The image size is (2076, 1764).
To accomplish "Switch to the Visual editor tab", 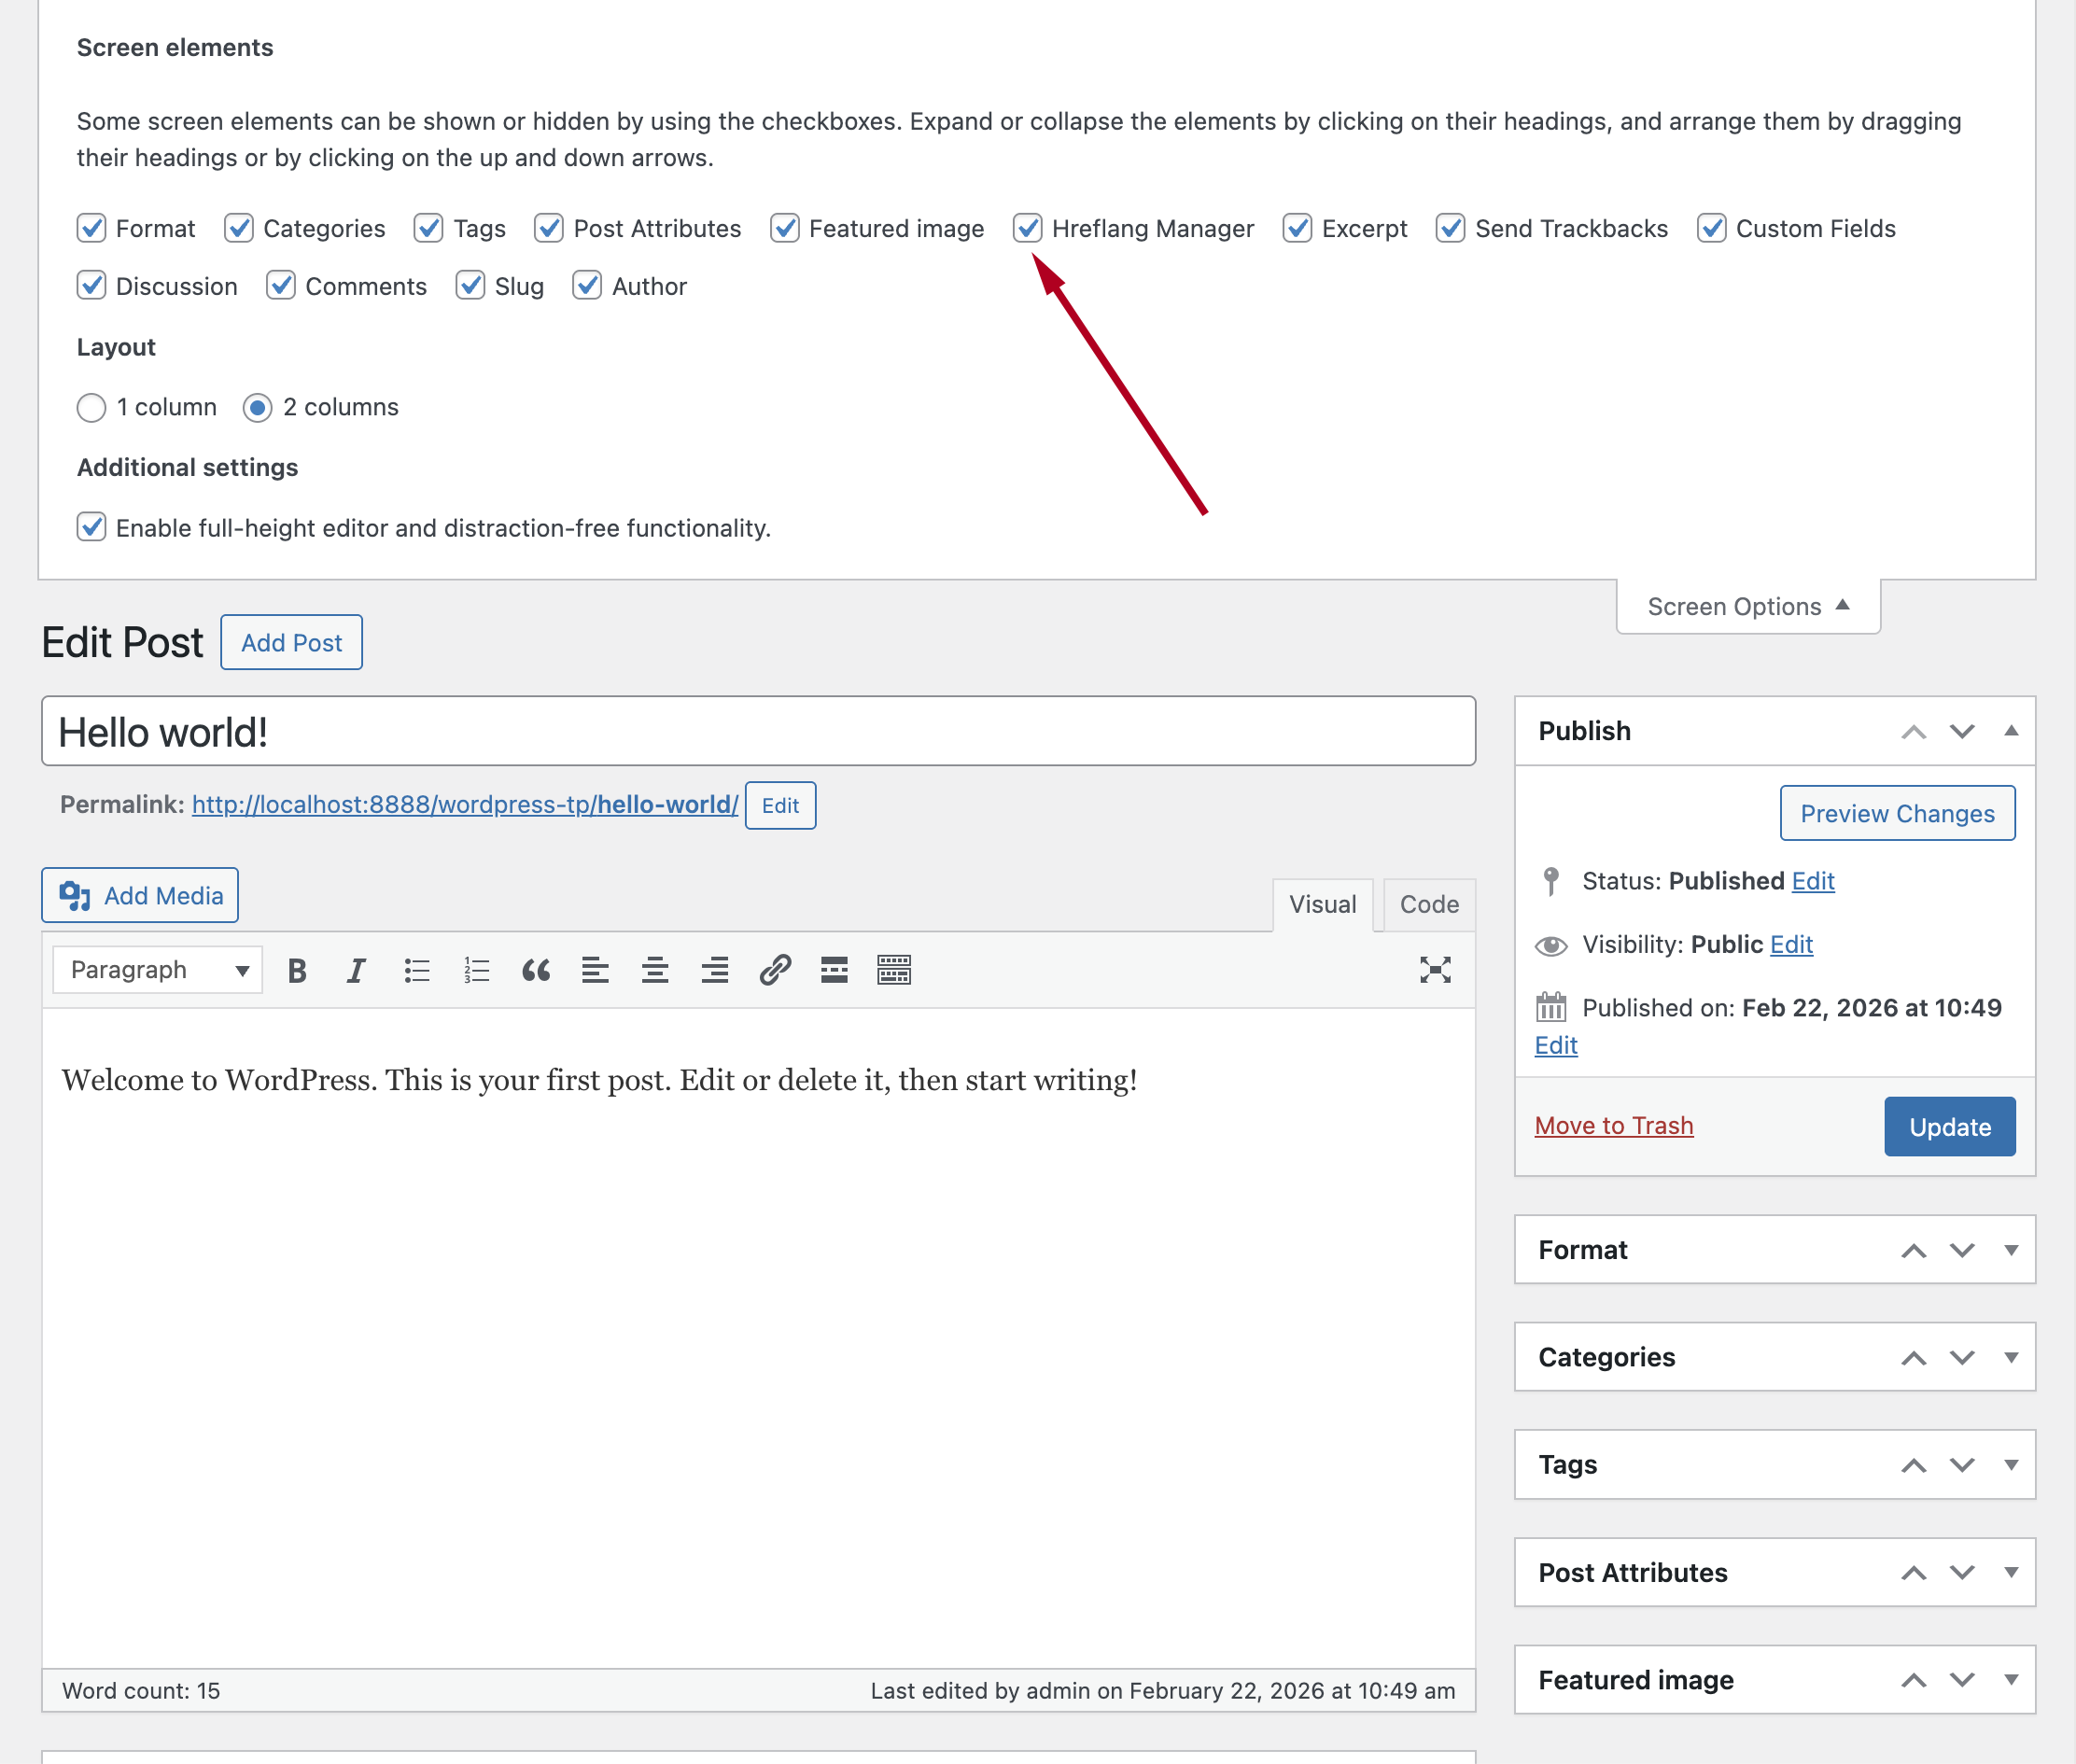I will pos(1322,904).
